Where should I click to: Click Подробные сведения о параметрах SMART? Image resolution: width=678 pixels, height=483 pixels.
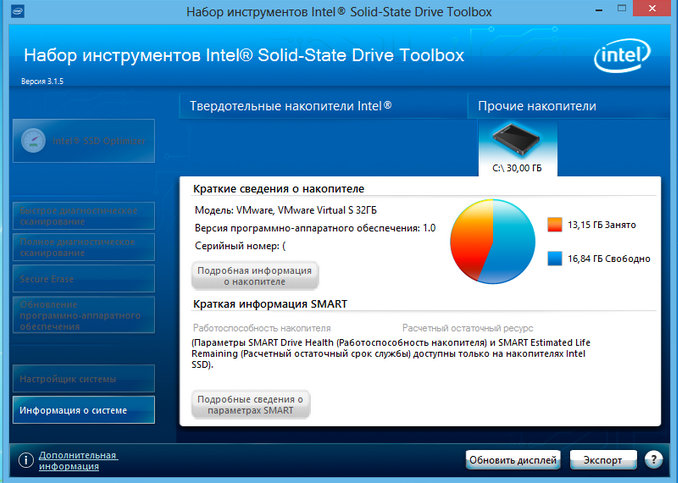(250, 404)
